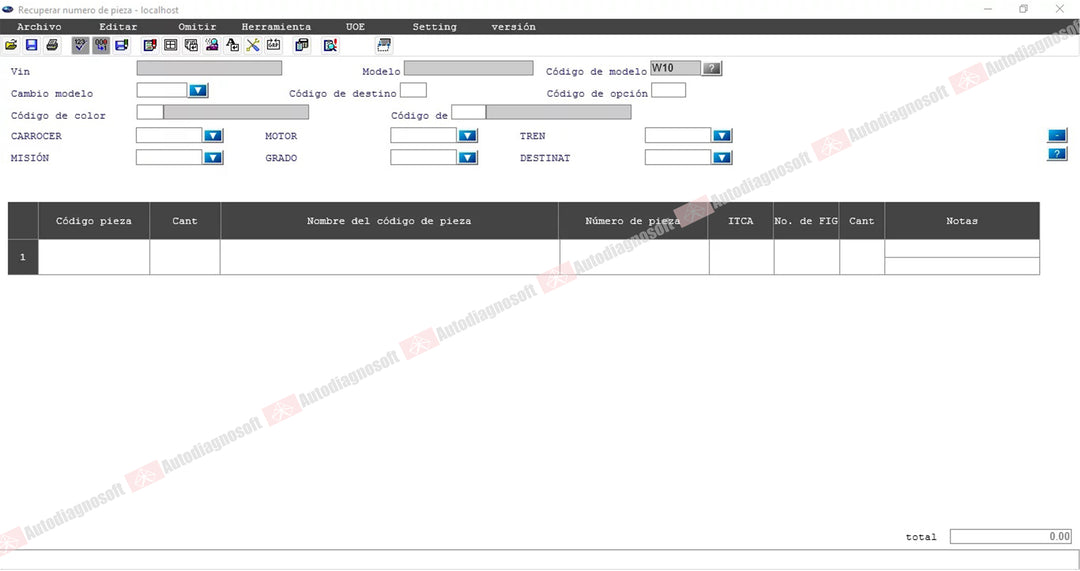Click the Código de destino field

413,90
